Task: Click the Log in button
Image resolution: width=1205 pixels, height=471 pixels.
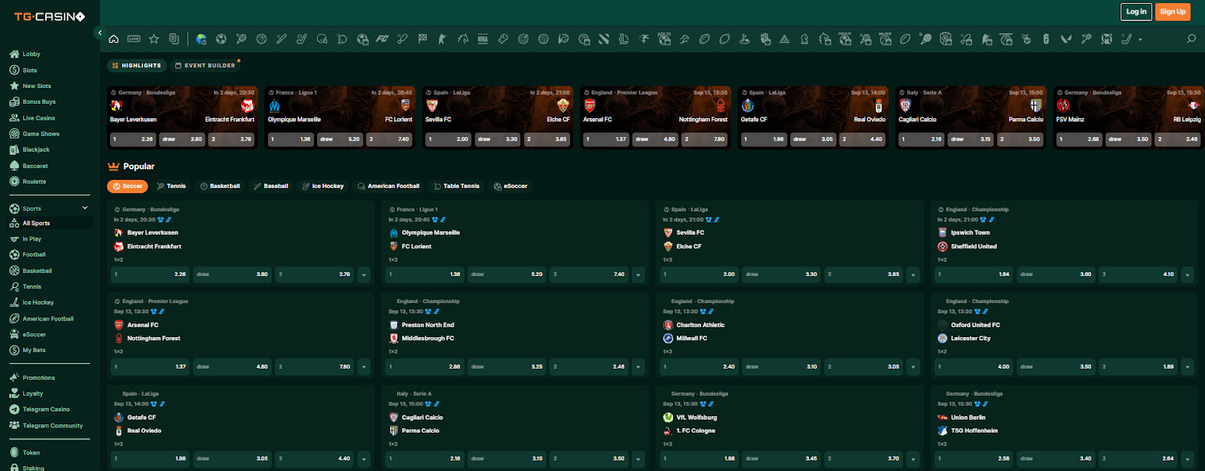Action: pyautogui.click(x=1135, y=12)
